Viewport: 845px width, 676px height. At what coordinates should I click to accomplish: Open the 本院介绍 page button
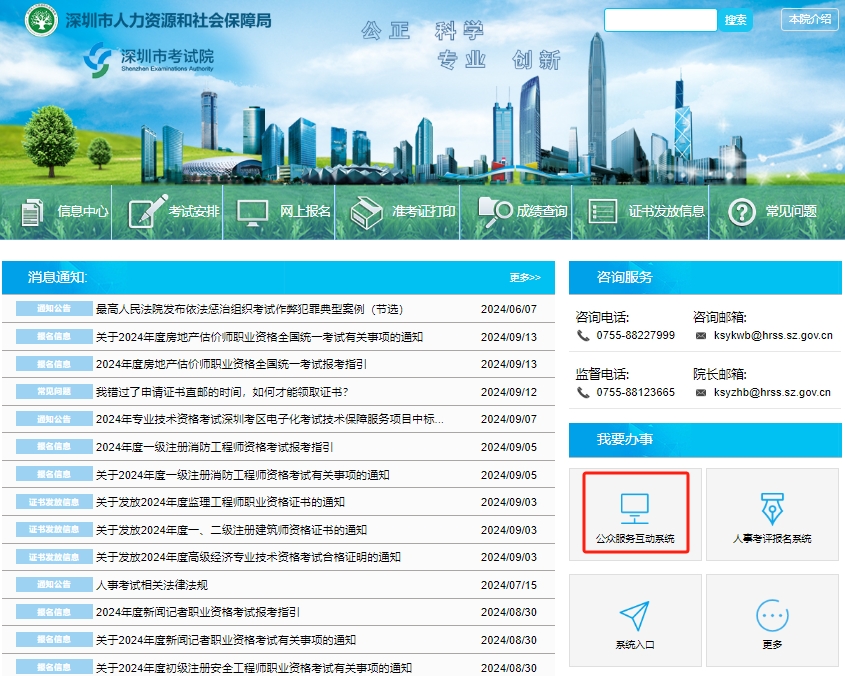click(x=809, y=20)
